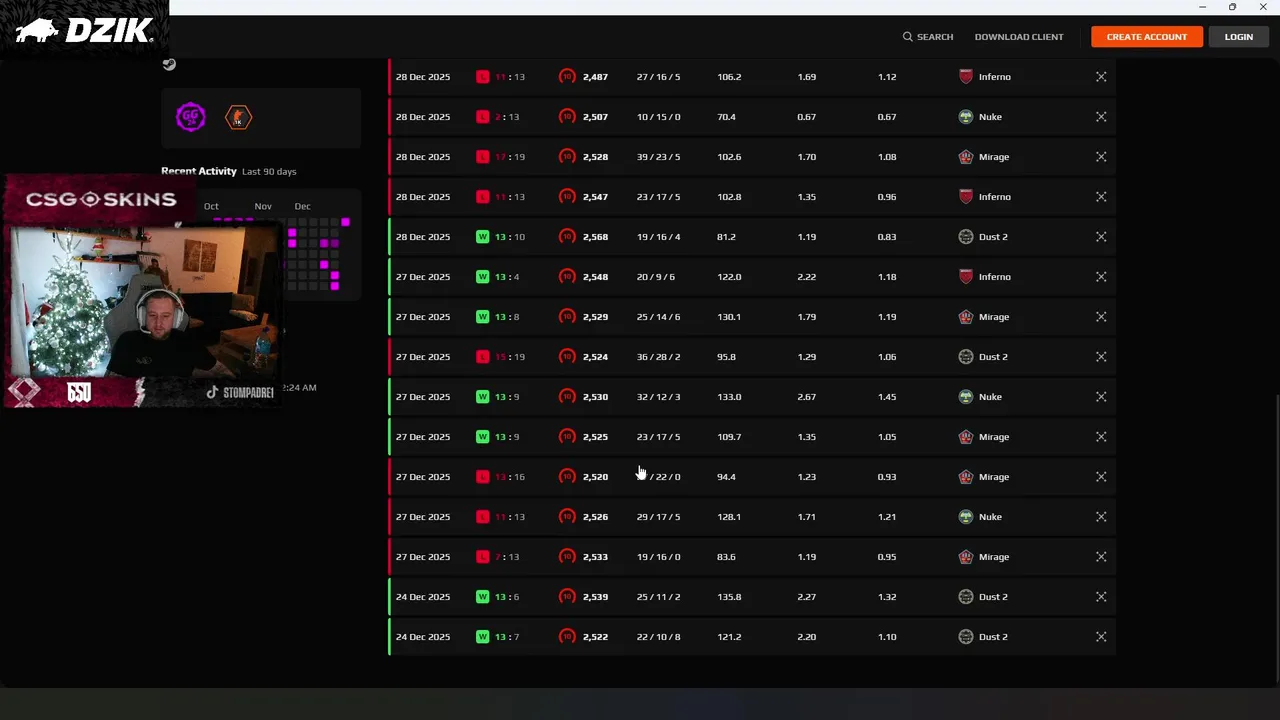Click level 10 skill icon beside 2,533
The image size is (1280, 720).
click(x=567, y=557)
